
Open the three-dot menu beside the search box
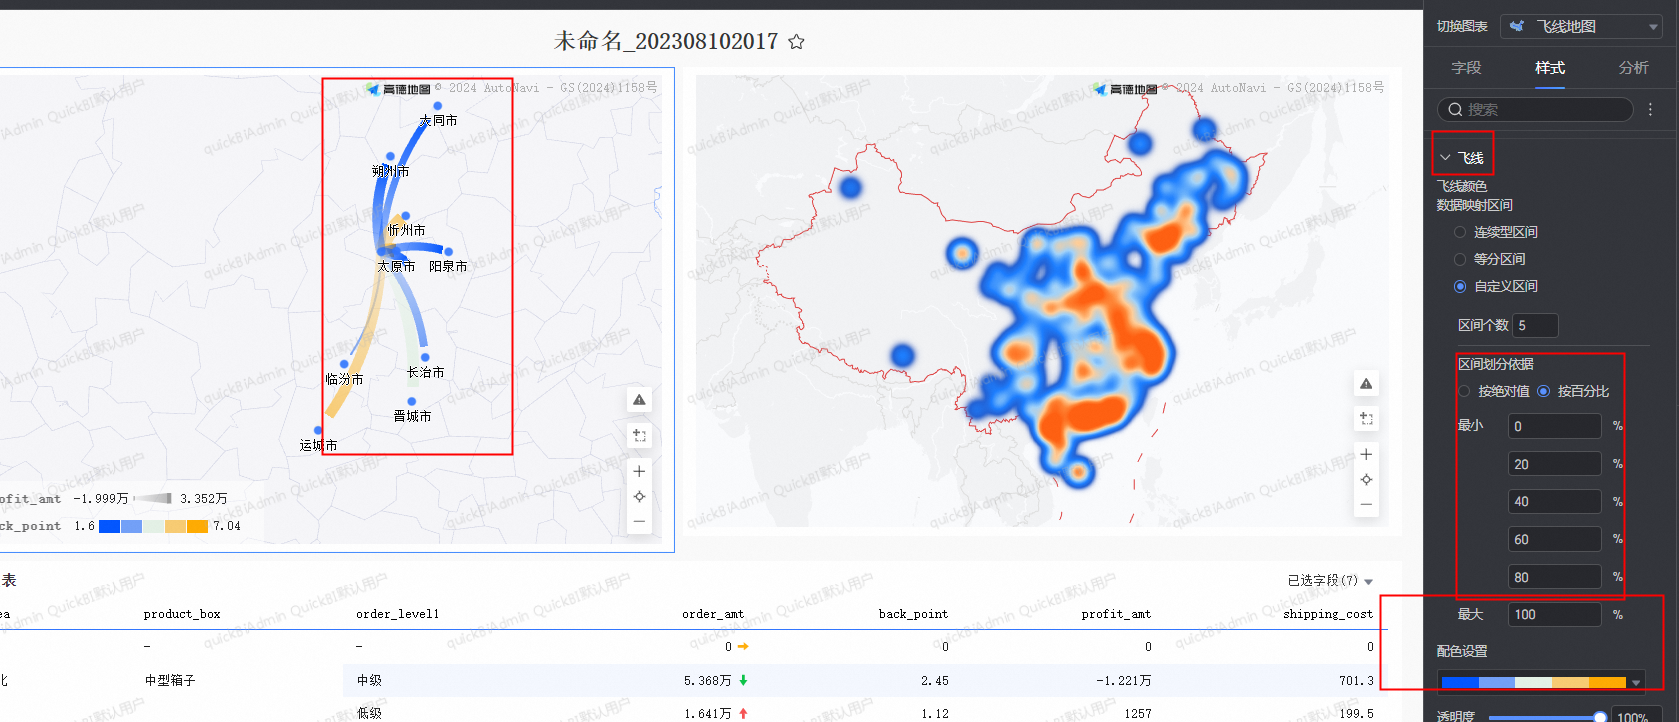click(1650, 110)
